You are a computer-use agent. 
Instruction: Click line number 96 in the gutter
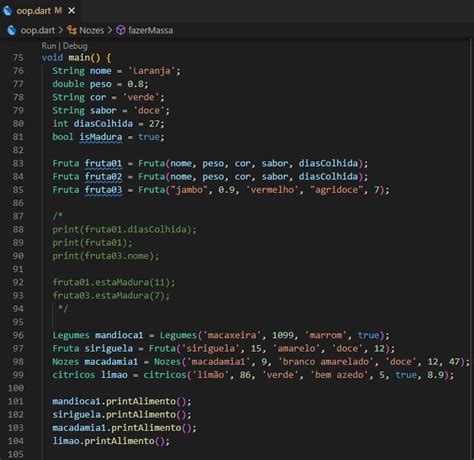[x=18, y=335]
